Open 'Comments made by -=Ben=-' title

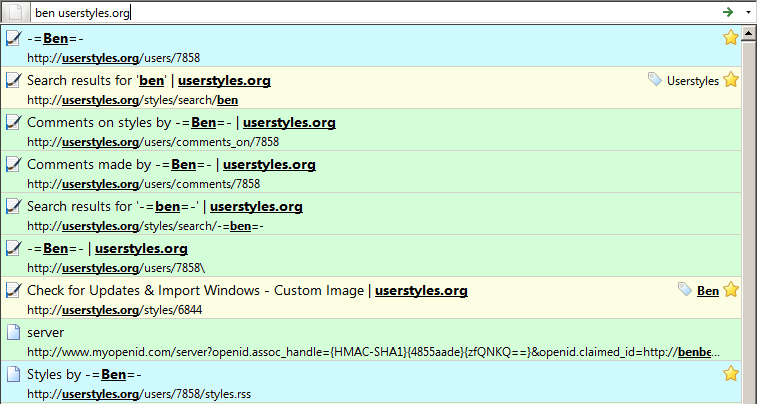click(171, 165)
